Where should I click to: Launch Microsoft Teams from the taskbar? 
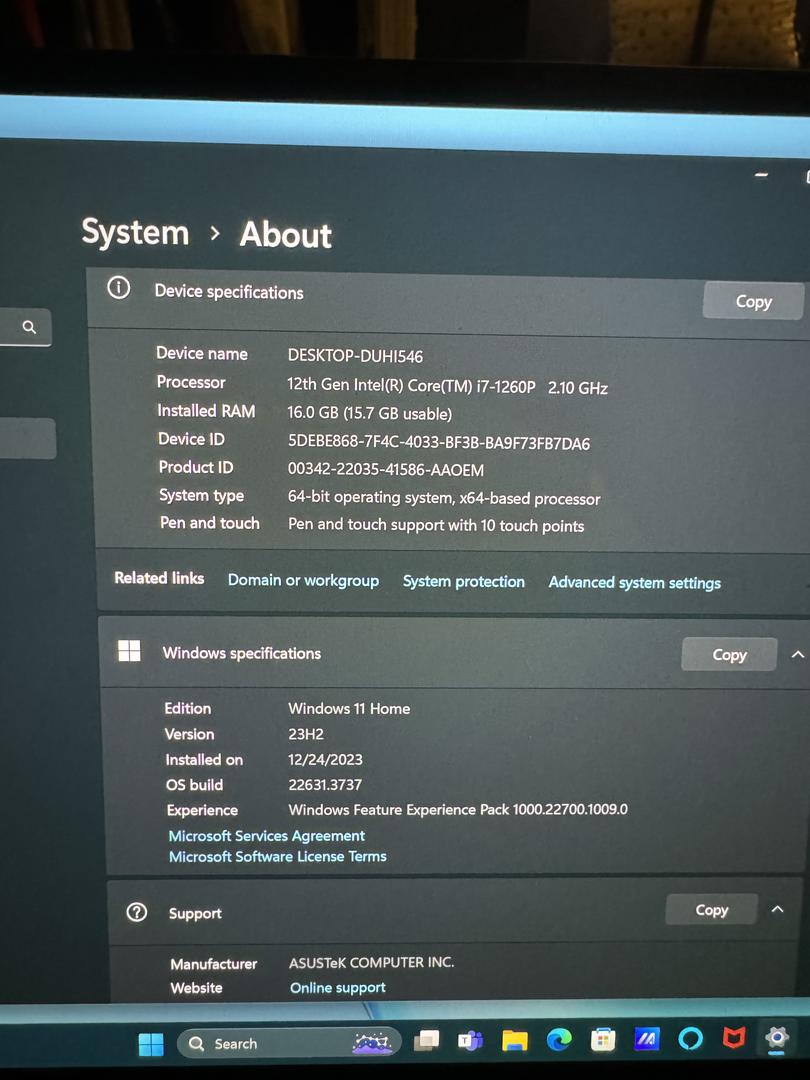tap(470, 1041)
